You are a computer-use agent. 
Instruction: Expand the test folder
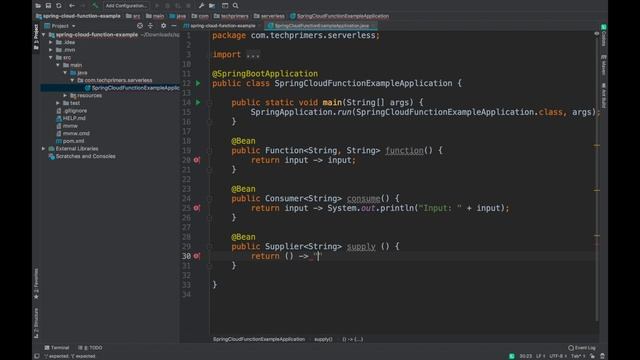(58, 103)
